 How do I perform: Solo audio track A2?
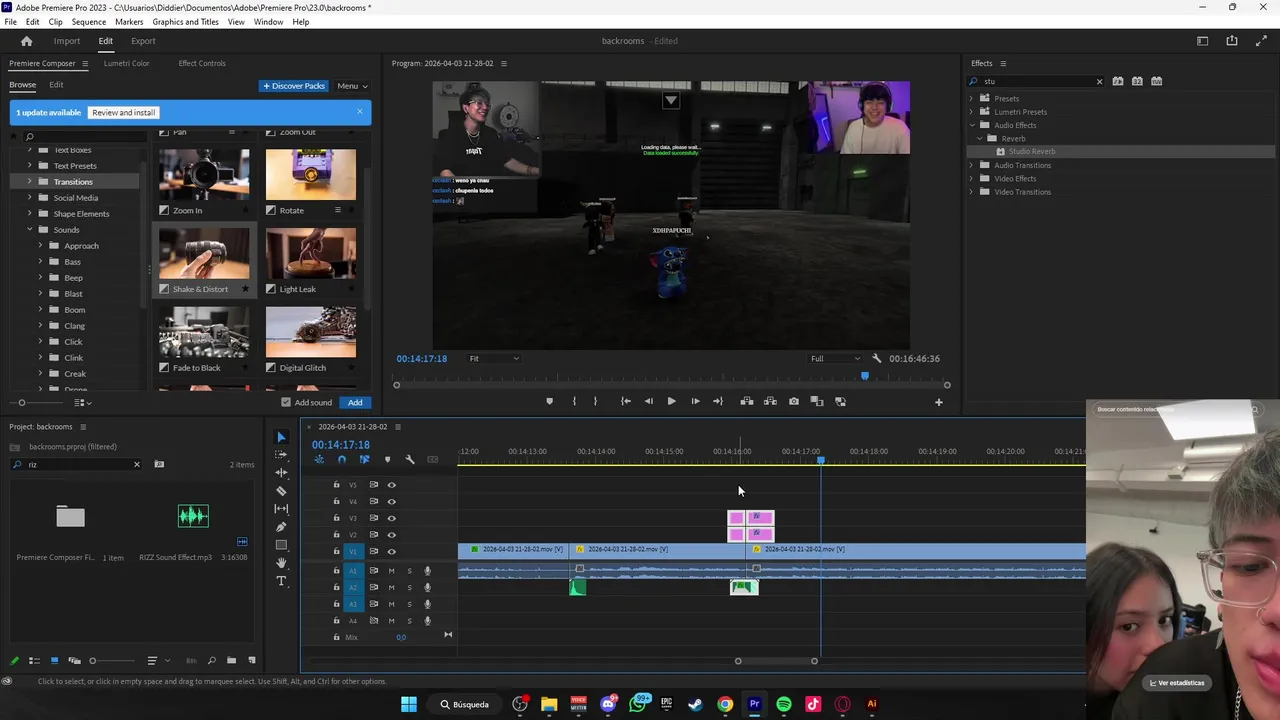point(409,588)
